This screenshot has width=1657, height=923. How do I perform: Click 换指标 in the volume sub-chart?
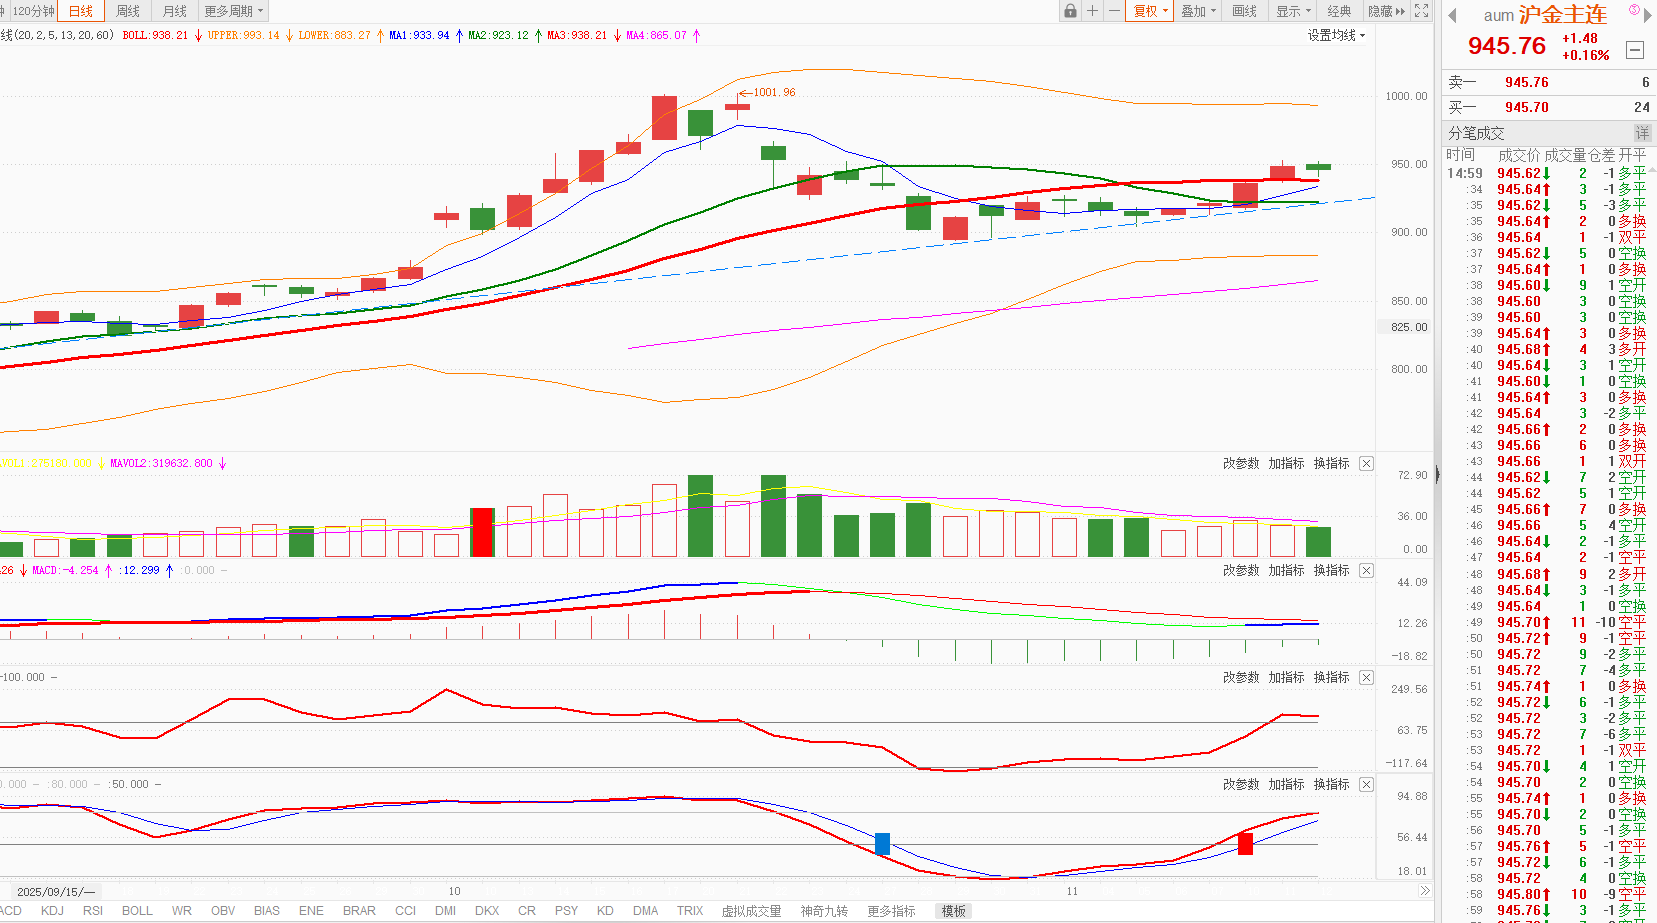pos(1332,464)
